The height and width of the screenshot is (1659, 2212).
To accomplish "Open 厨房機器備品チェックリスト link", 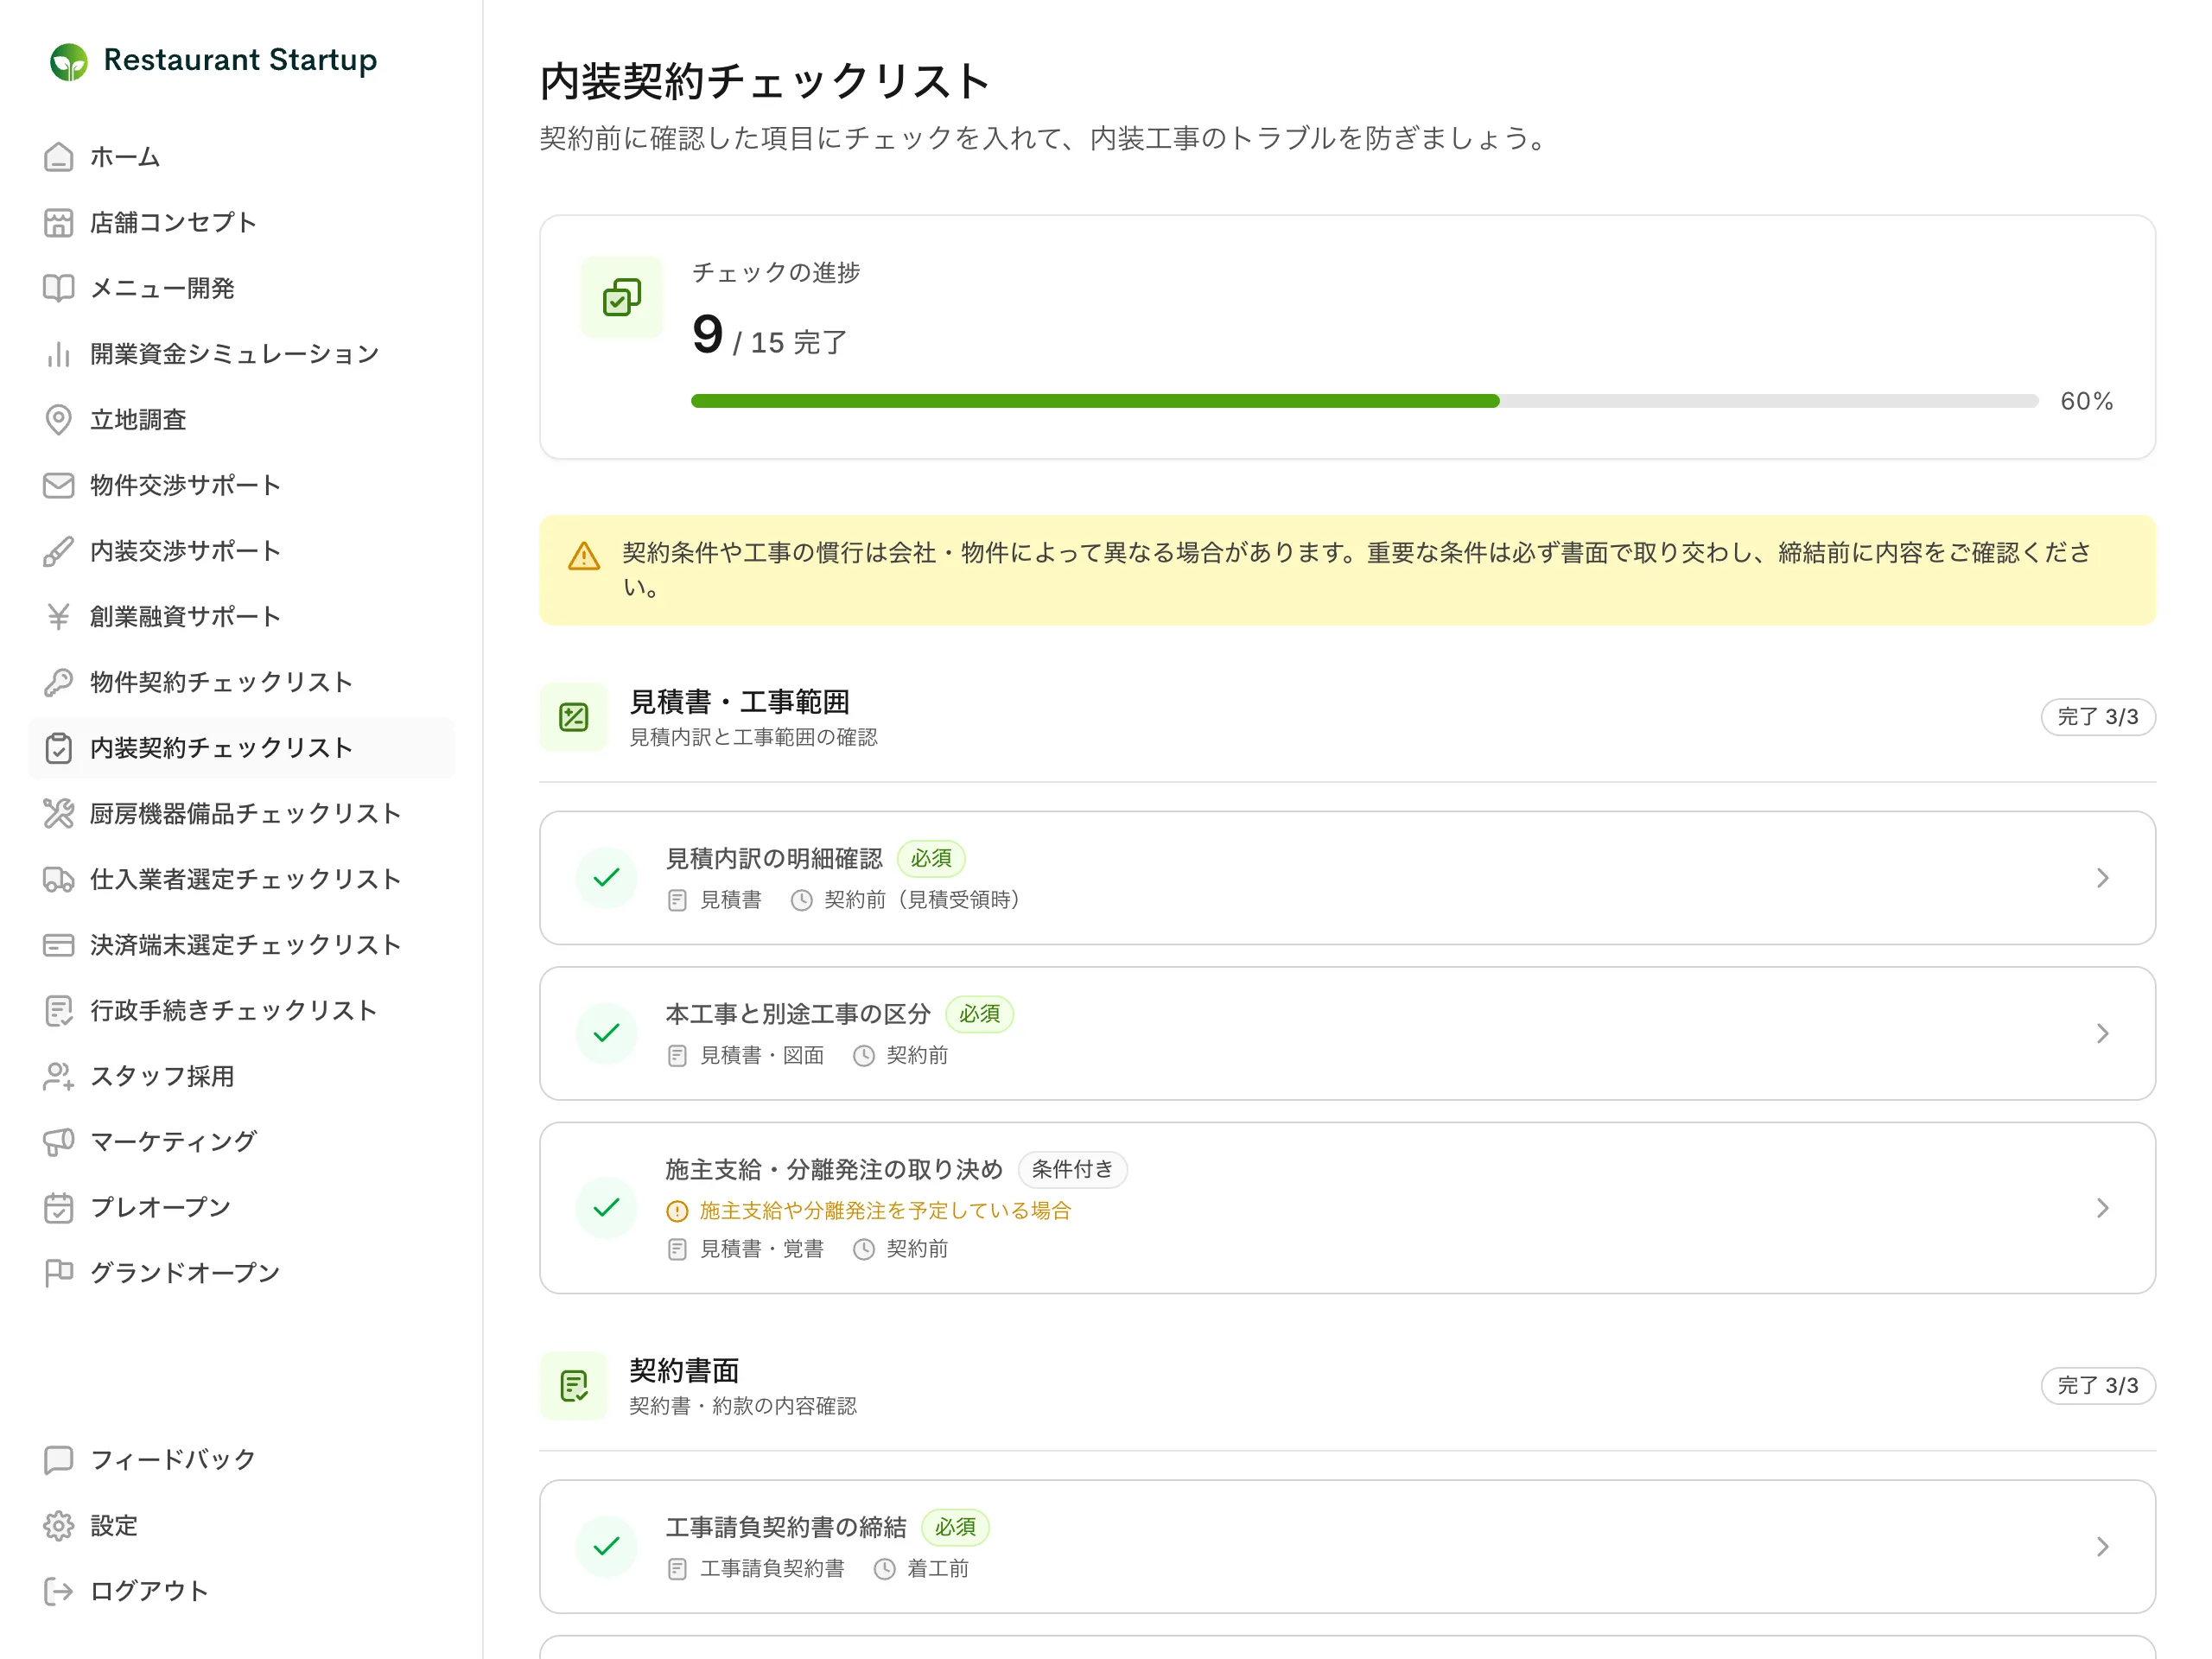I will 241,814.
